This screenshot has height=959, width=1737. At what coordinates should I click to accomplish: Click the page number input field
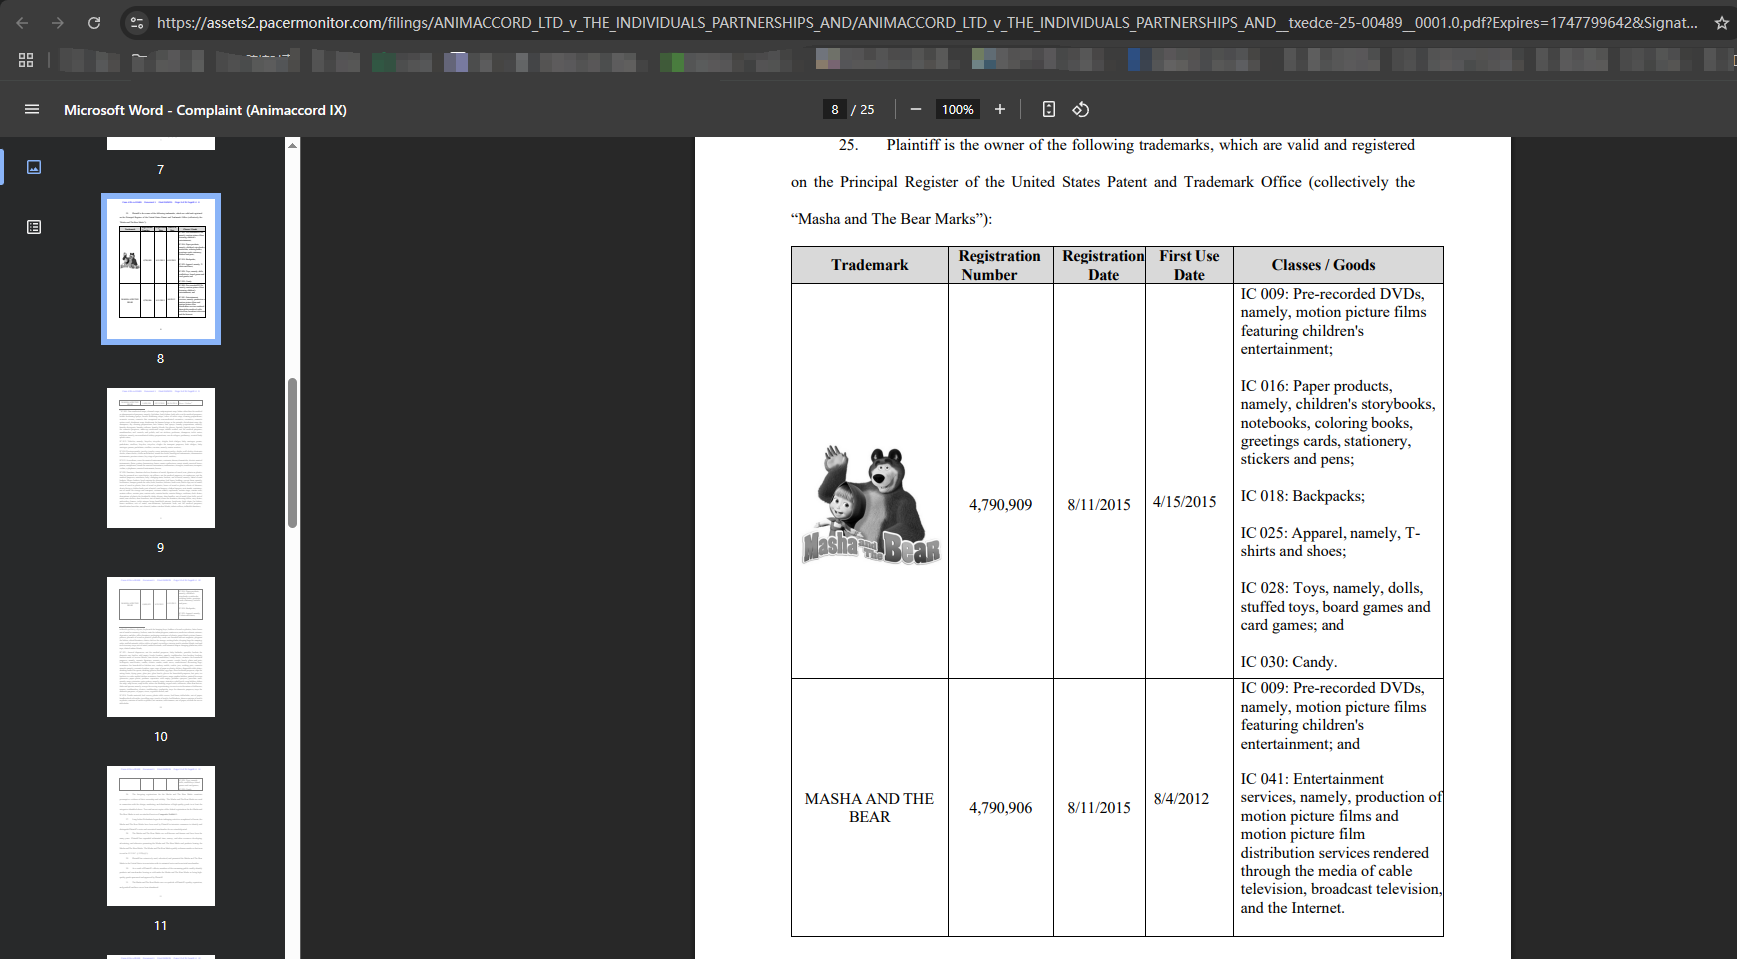[835, 109]
